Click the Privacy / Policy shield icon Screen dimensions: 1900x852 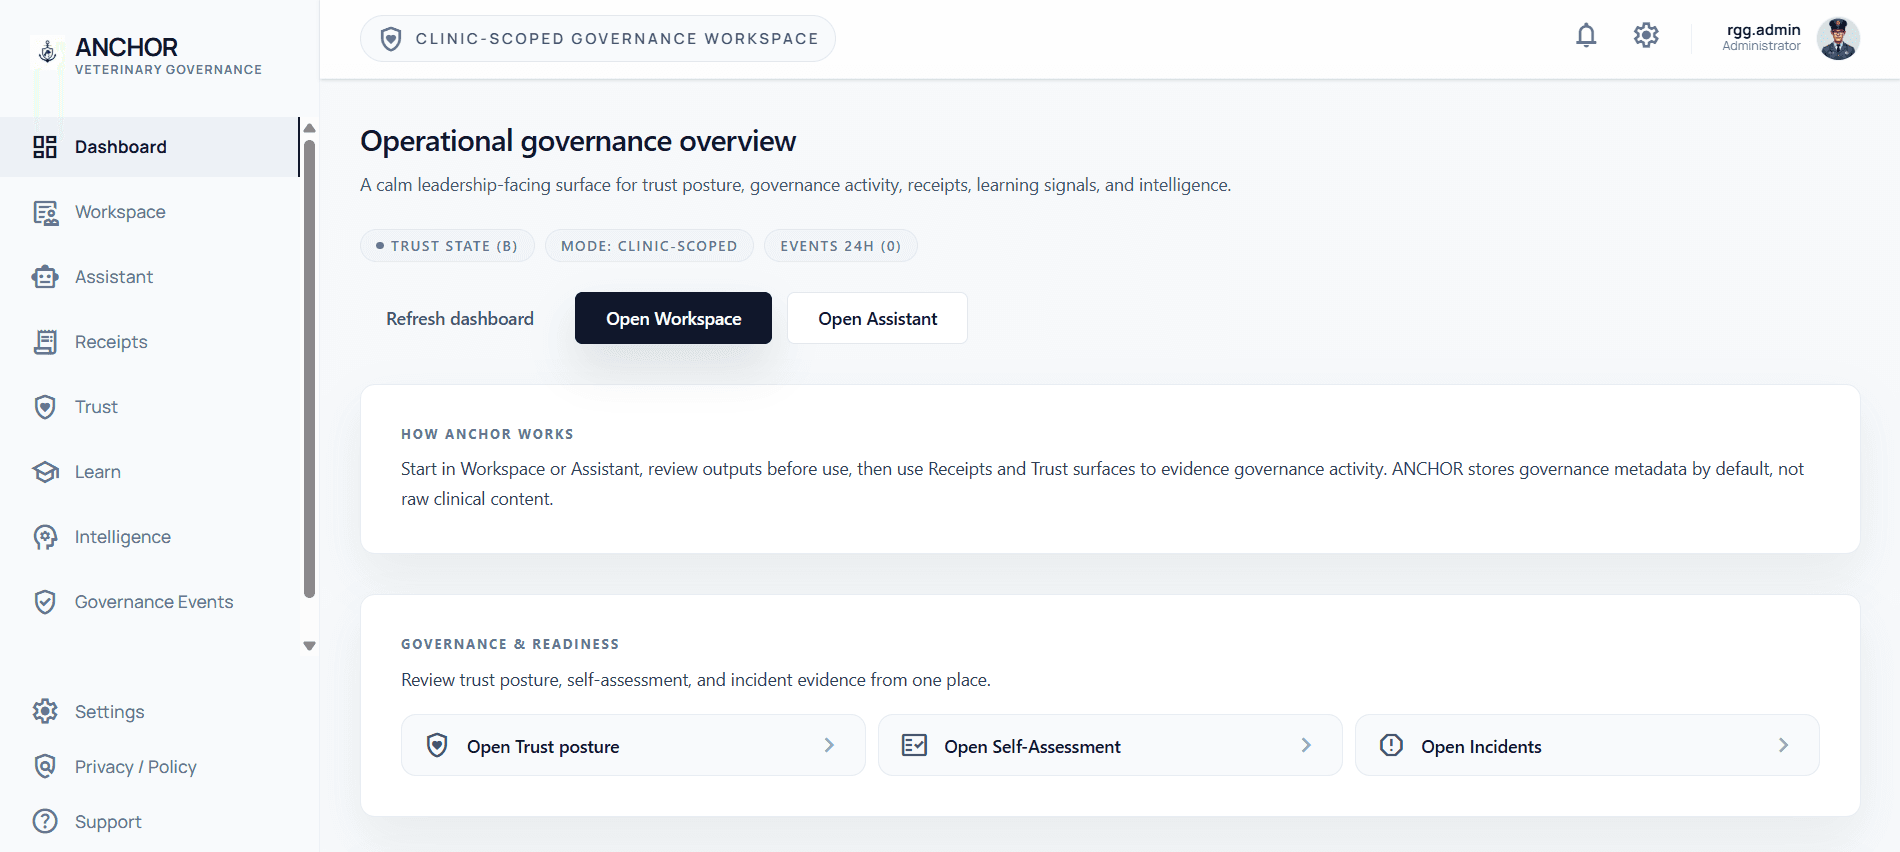45,767
